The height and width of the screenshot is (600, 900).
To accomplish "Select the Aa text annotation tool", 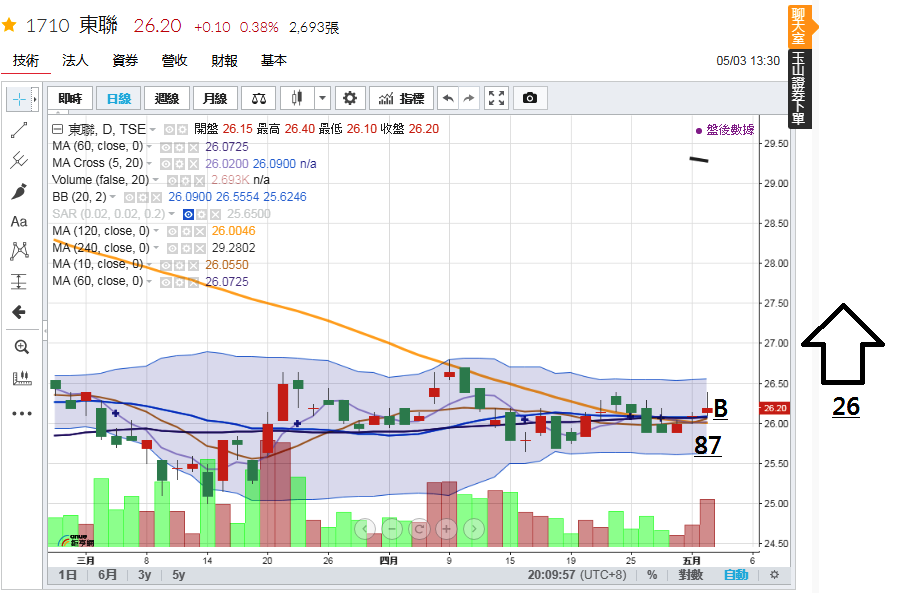I will 19,221.
